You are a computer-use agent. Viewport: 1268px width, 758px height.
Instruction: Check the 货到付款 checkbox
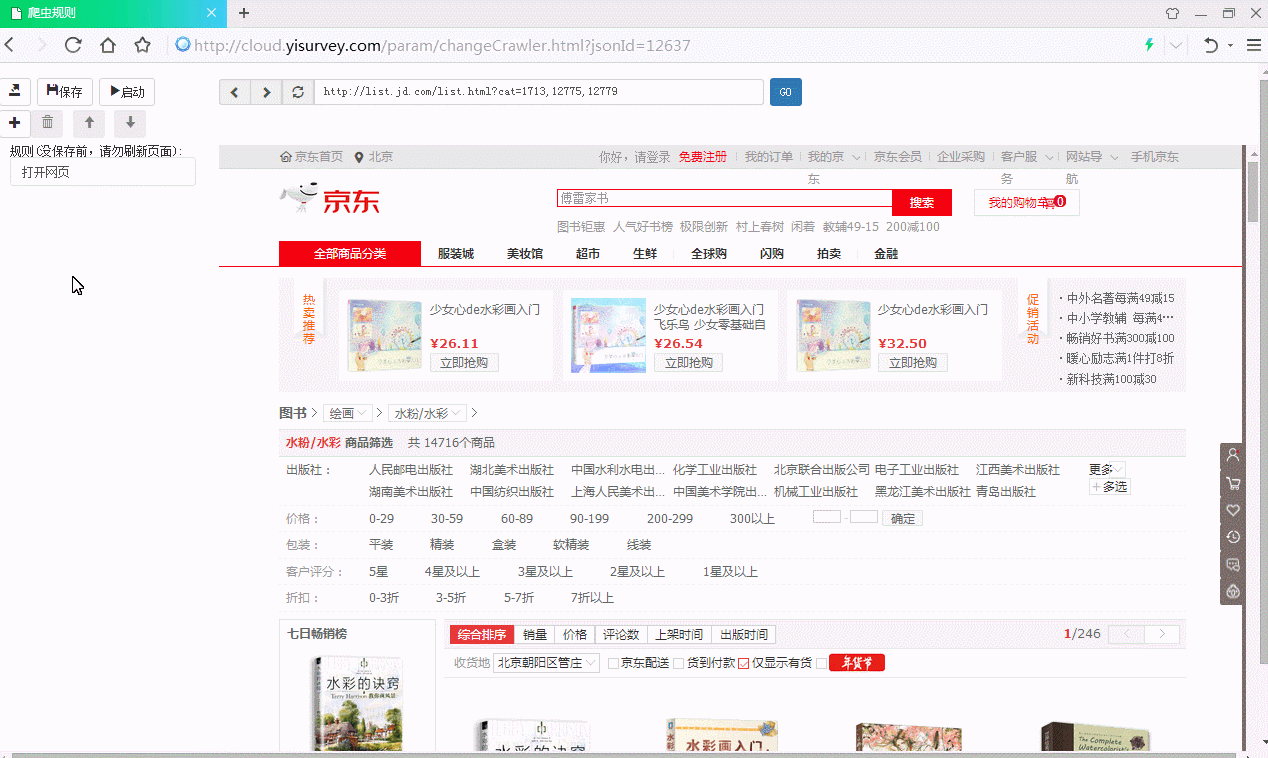click(679, 664)
